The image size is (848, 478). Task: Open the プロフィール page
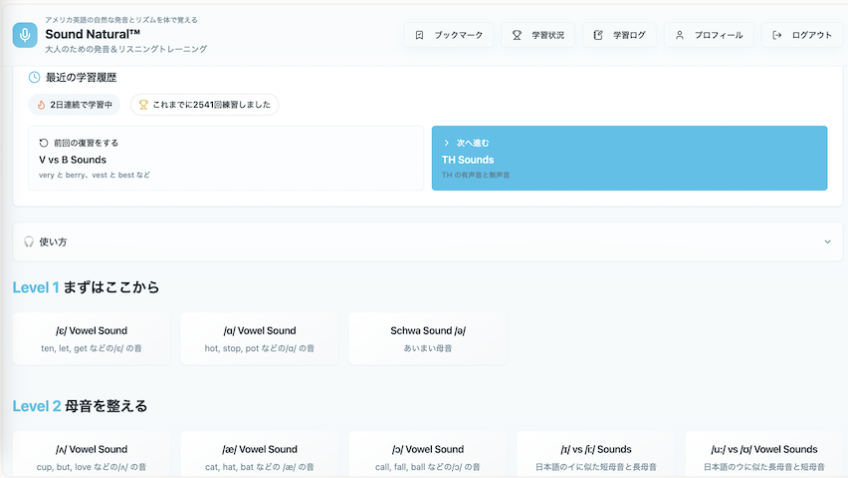click(x=709, y=35)
